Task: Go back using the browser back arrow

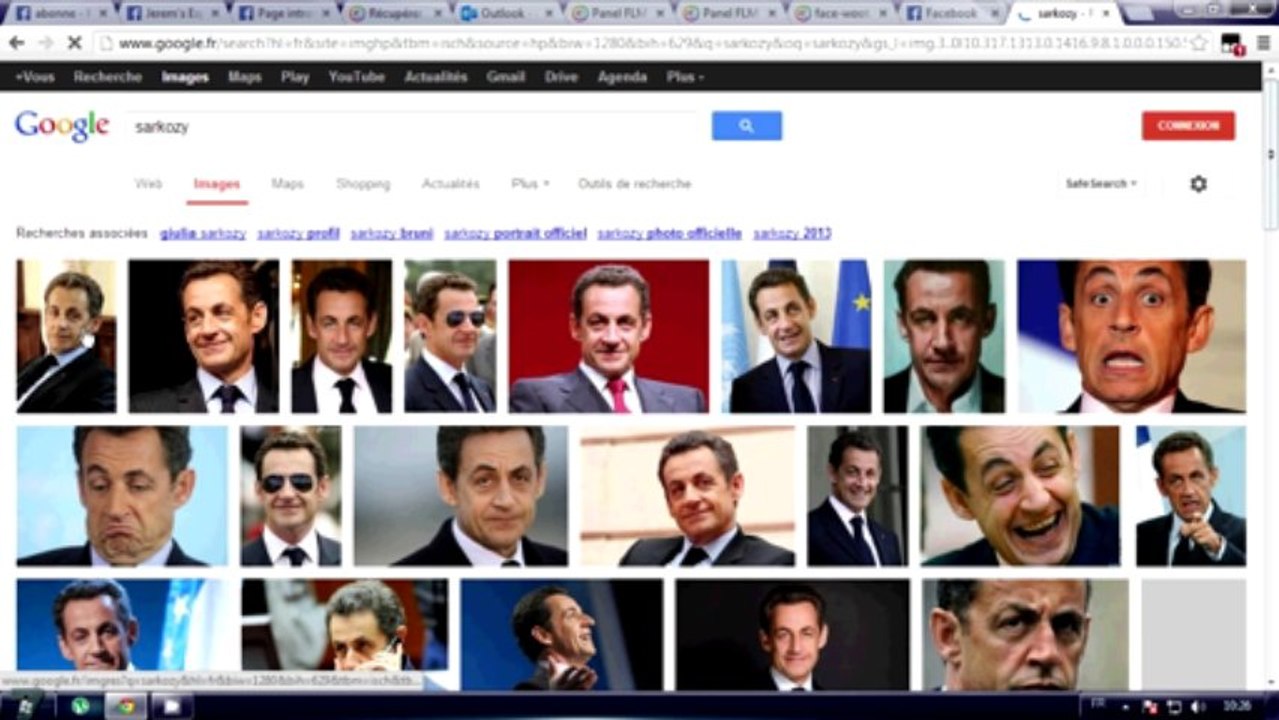Action: 17,43
